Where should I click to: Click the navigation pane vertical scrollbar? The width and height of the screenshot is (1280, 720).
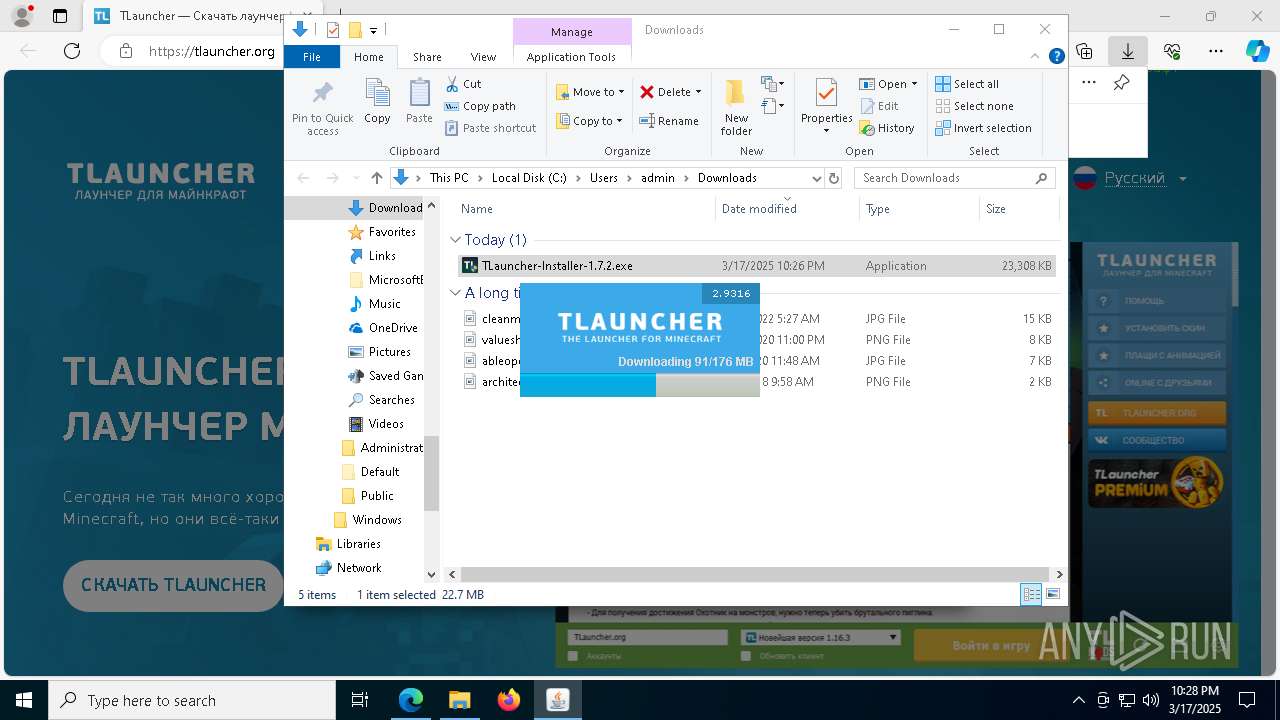click(432, 472)
